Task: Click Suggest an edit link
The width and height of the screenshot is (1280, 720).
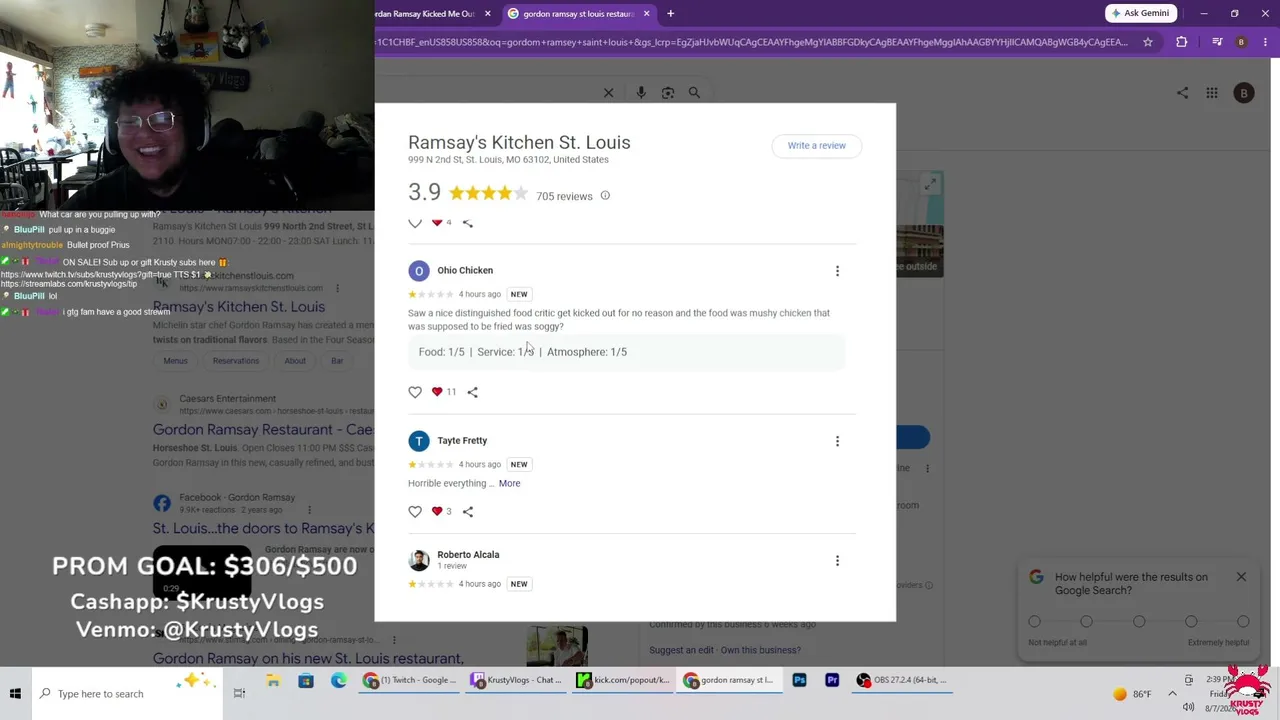Action: [x=682, y=650]
